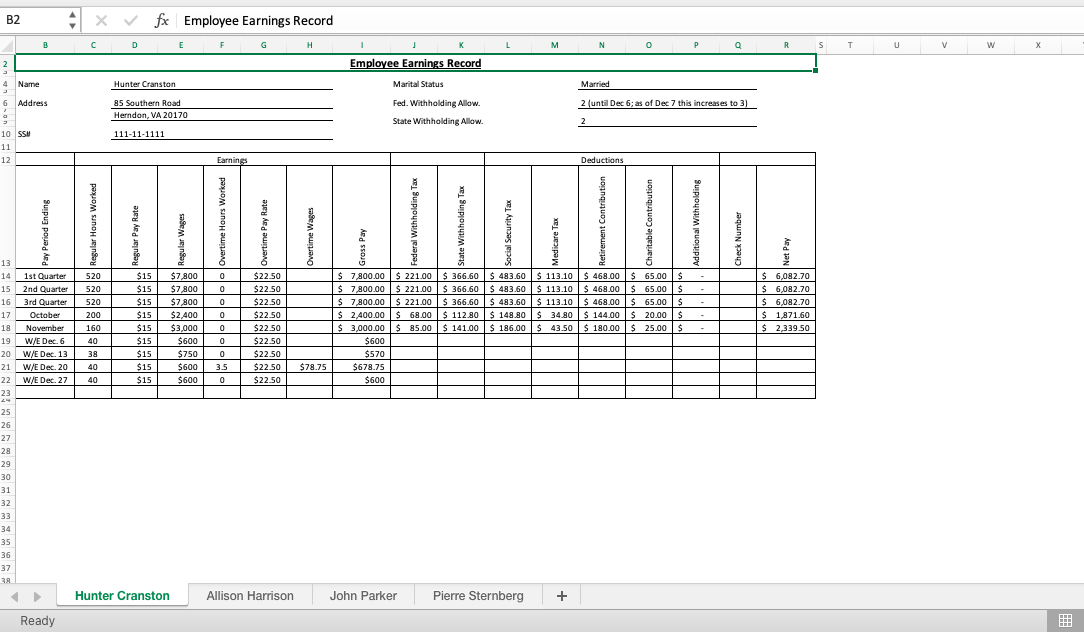Click the federal withholding allowance note cell
This screenshot has width=1084, height=632.
(668, 102)
